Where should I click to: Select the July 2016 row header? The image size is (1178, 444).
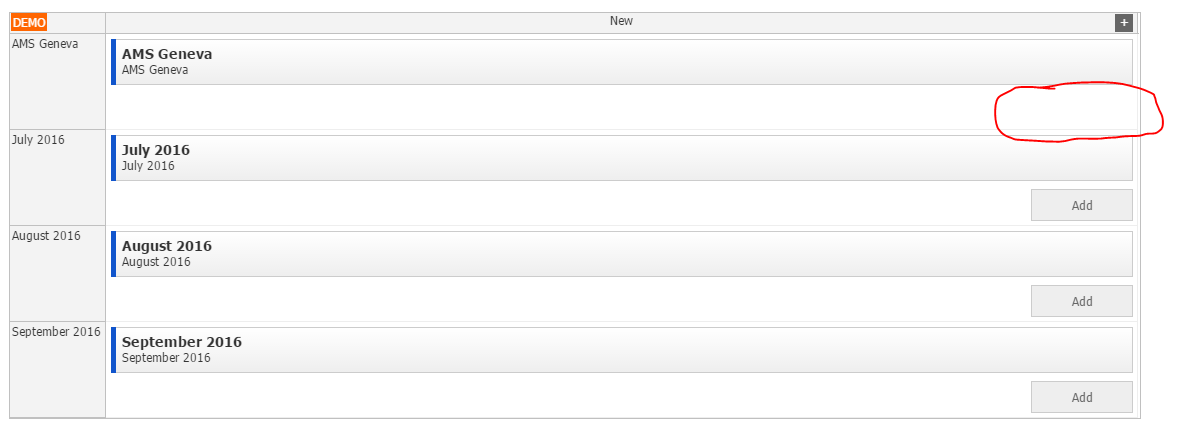57,177
